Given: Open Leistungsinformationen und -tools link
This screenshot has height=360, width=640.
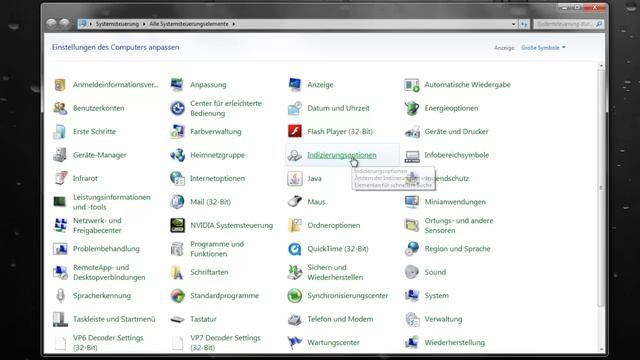Looking at the screenshot, I should tap(111, 202).
